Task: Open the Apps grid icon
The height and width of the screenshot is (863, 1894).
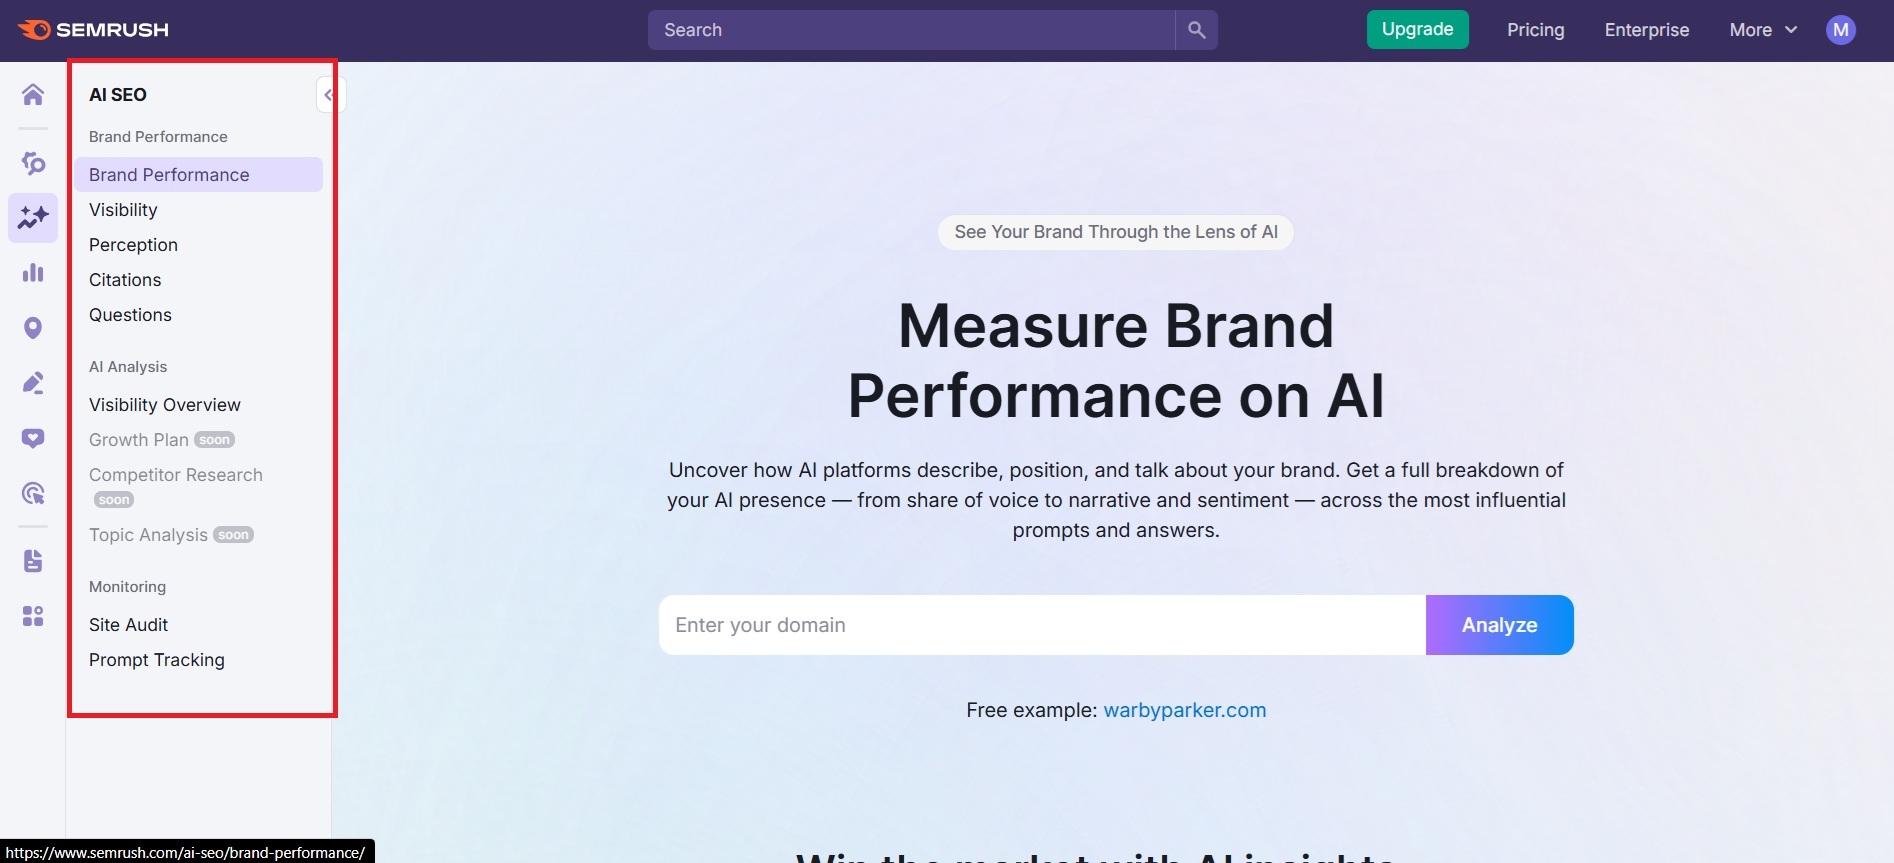Action: (x=33, y=616)
